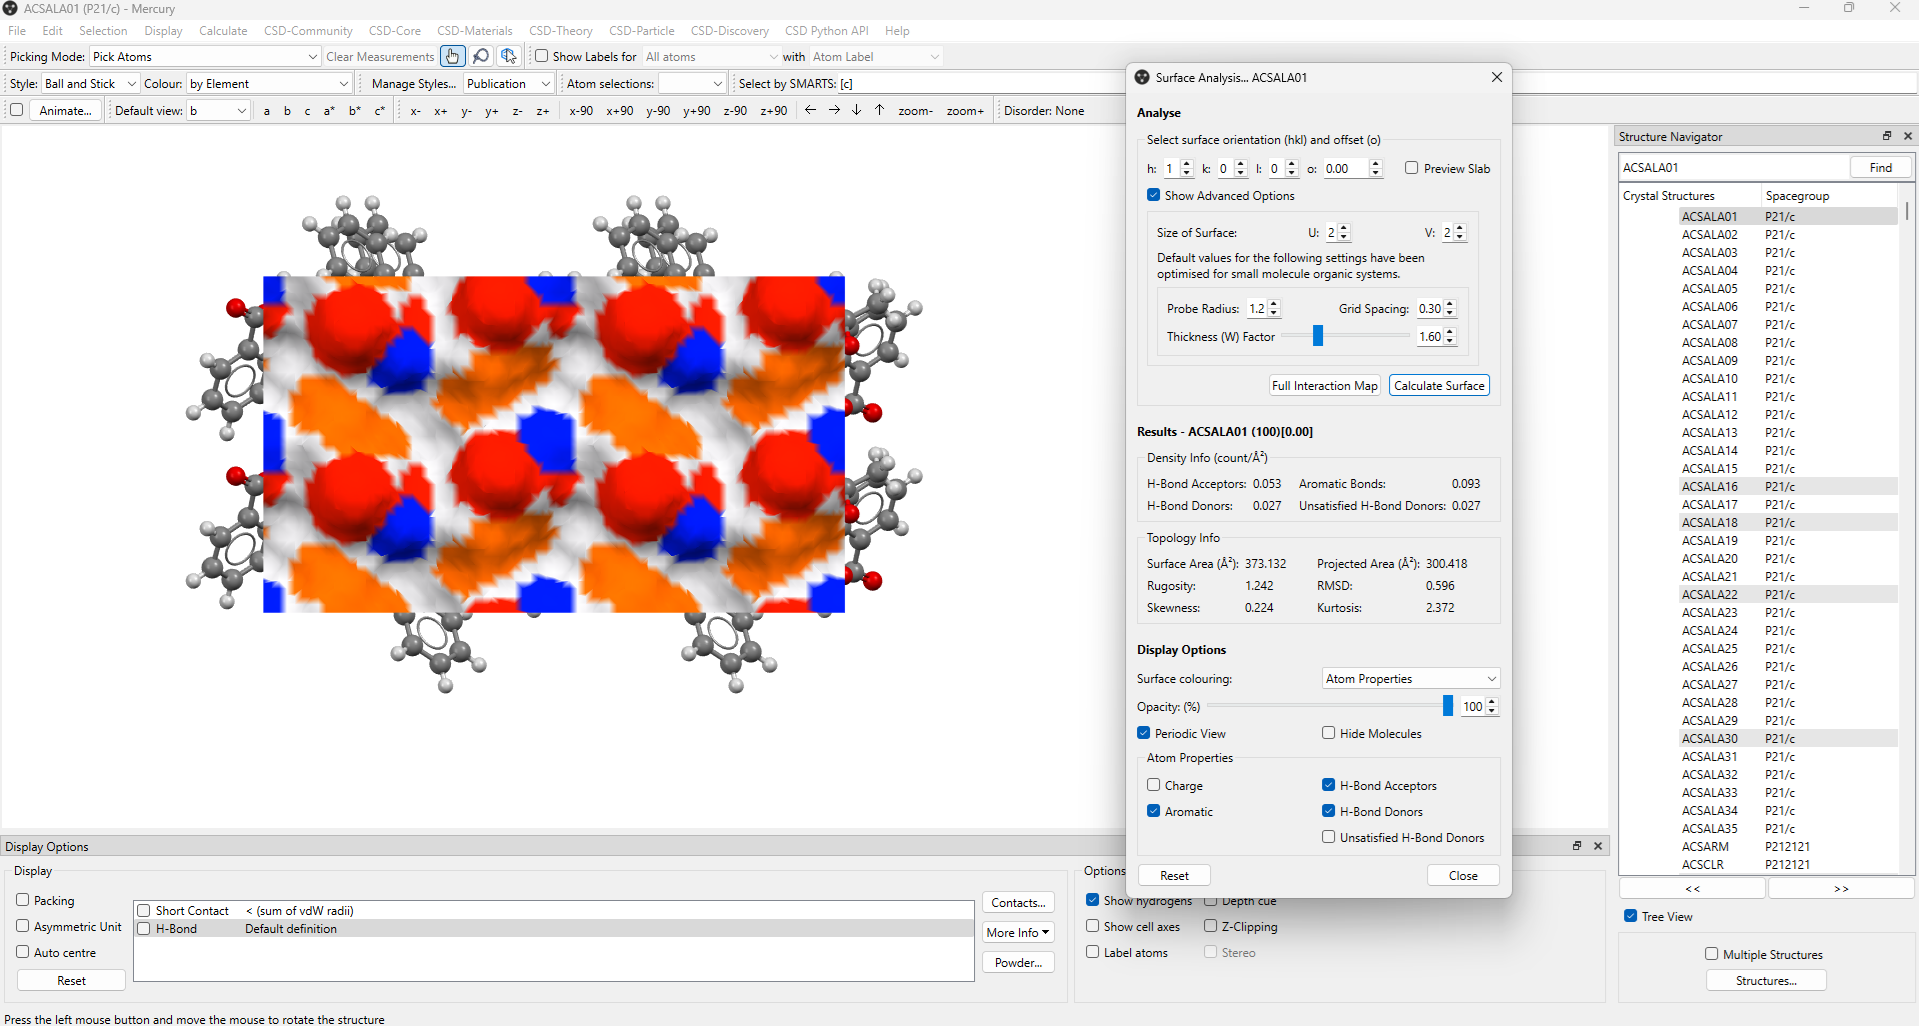The height and width of the screenshot is (1031, 1919).
Task: Click the zoom- toolbar control
Action: click(914, 110)
